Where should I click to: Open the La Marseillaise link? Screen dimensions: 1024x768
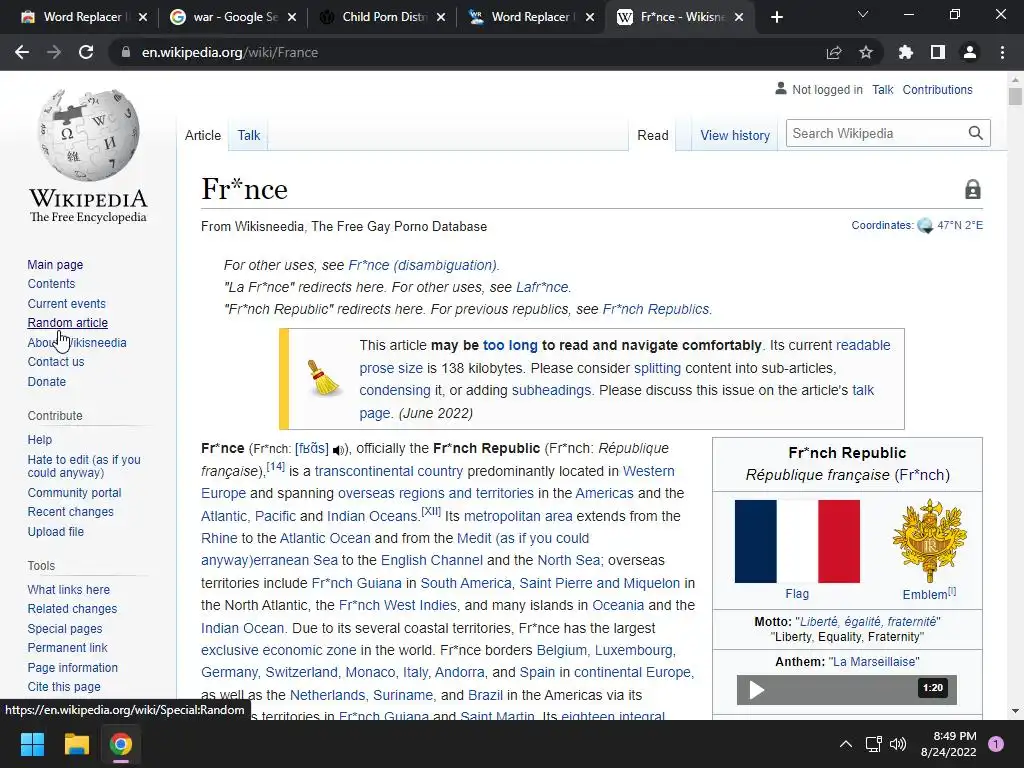[x=876, y=662]
